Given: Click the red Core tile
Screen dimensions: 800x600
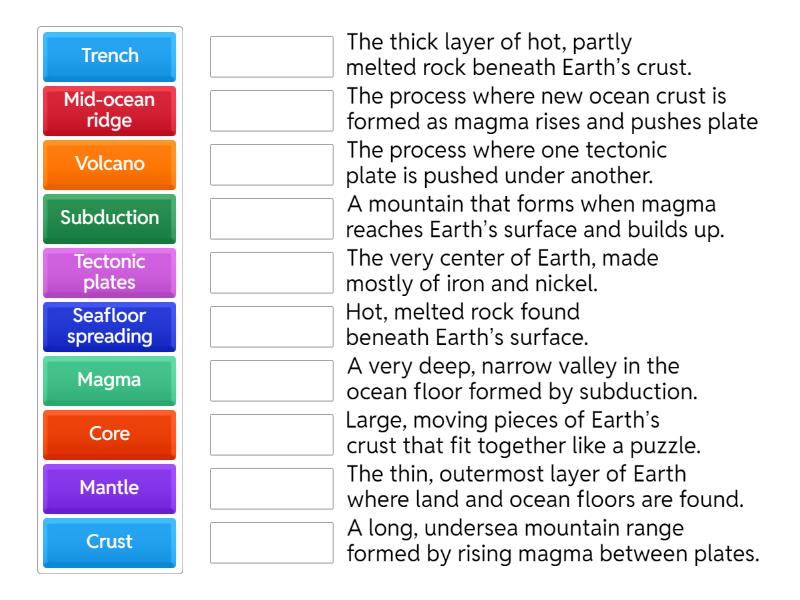Looking at the screenshot, I should coord(110,434).
